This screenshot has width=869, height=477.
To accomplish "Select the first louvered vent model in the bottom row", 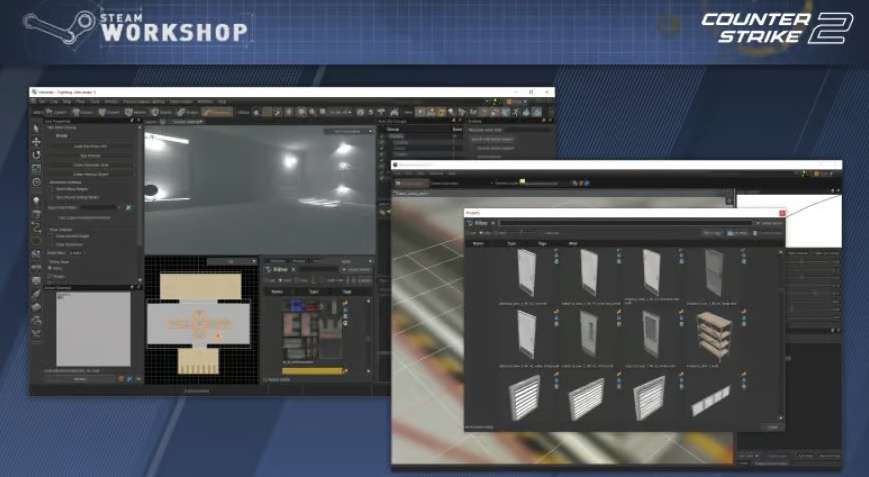I will 523,397.
